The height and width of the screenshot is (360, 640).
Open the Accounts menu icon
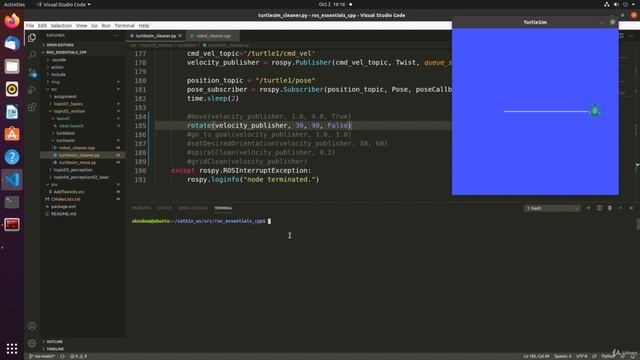pos(32,326)
